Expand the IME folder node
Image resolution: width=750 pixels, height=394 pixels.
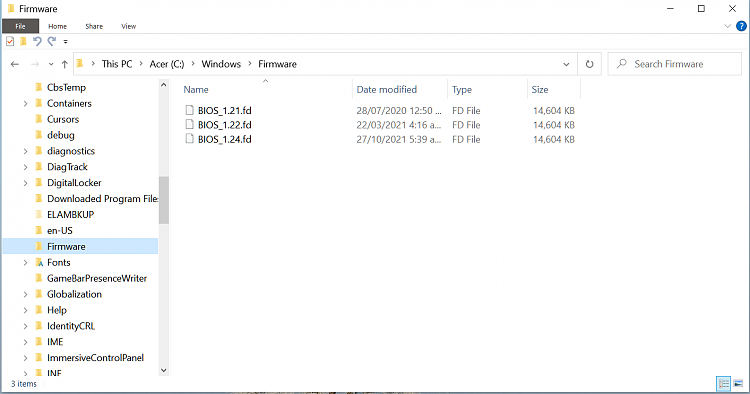(25, 342)
